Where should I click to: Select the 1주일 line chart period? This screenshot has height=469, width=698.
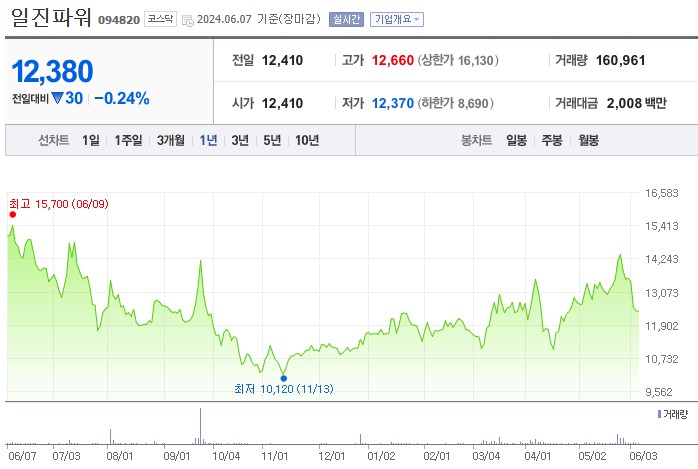point(128,140)
